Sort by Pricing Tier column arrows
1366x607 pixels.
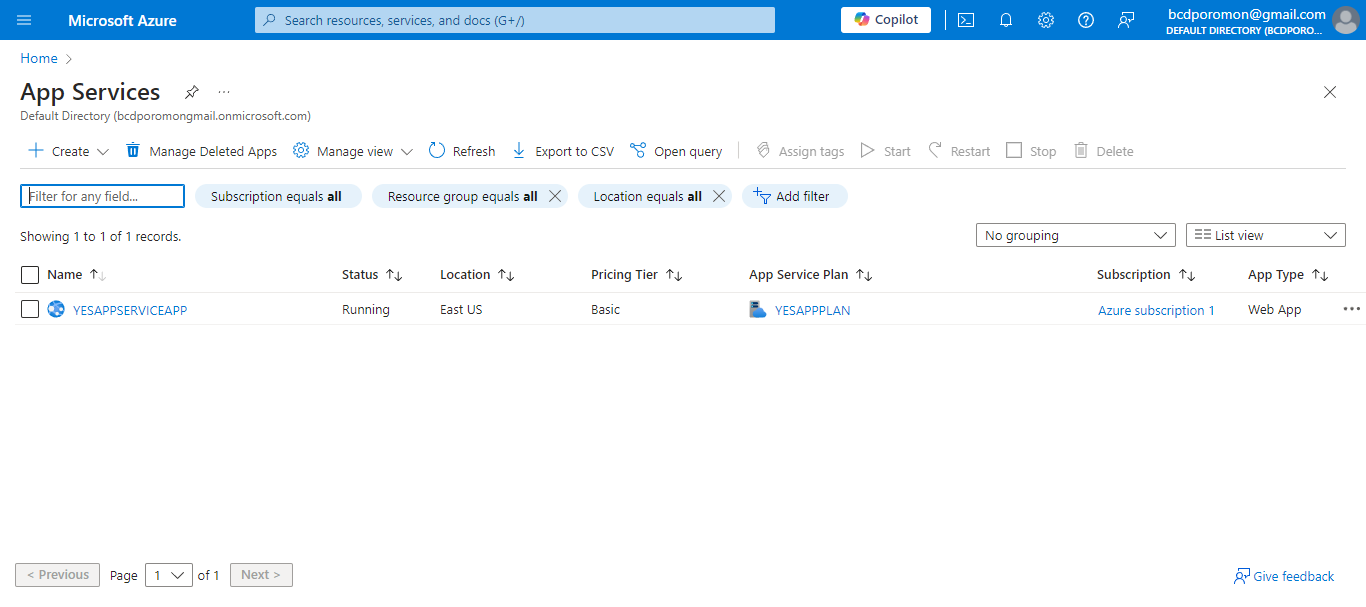click(674, 275)
